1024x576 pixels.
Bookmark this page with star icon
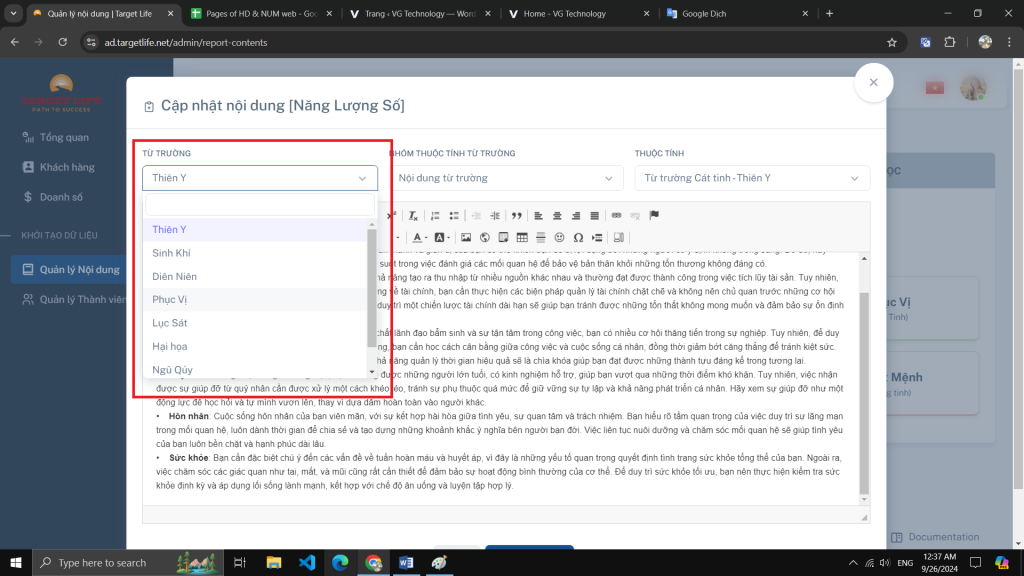pos(891,42)
